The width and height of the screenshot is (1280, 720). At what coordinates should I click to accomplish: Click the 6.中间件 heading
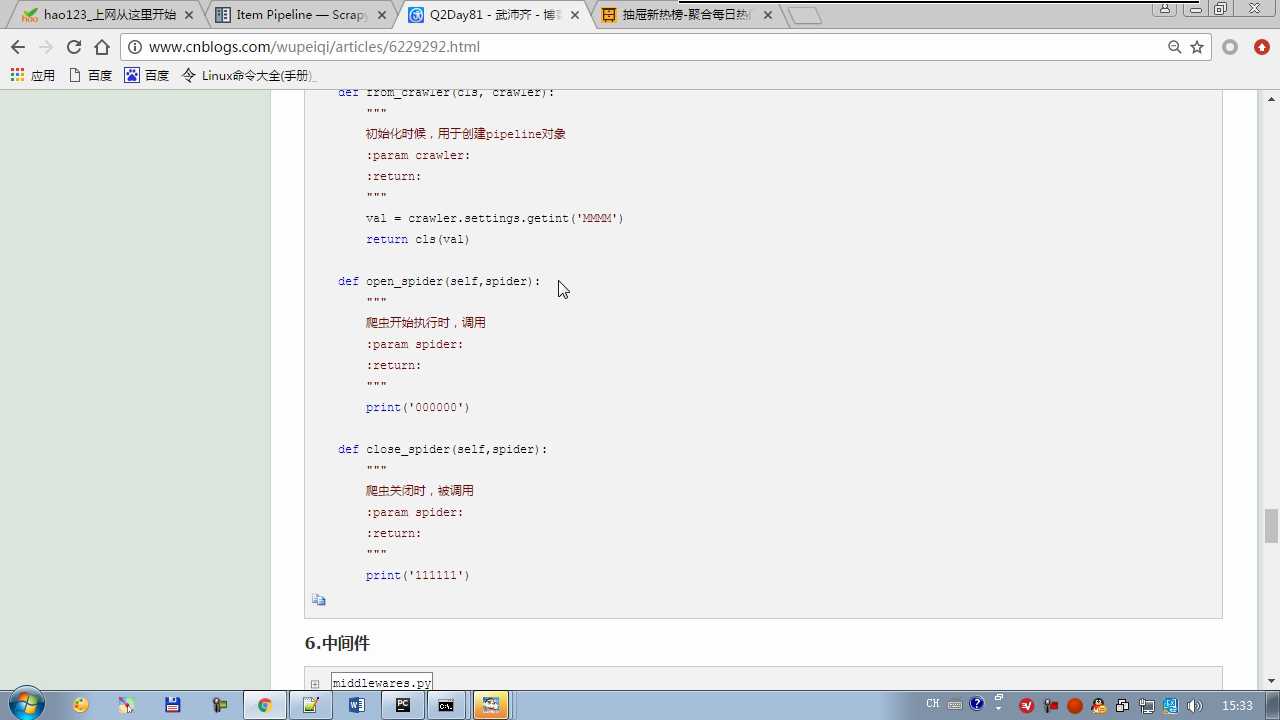337,643
